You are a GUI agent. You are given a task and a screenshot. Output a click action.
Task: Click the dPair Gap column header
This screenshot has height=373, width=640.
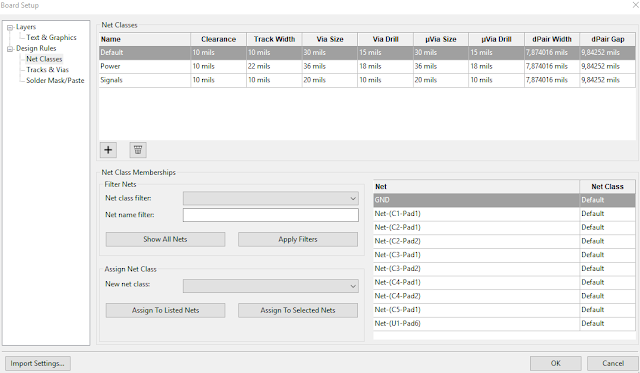(608, 39)
